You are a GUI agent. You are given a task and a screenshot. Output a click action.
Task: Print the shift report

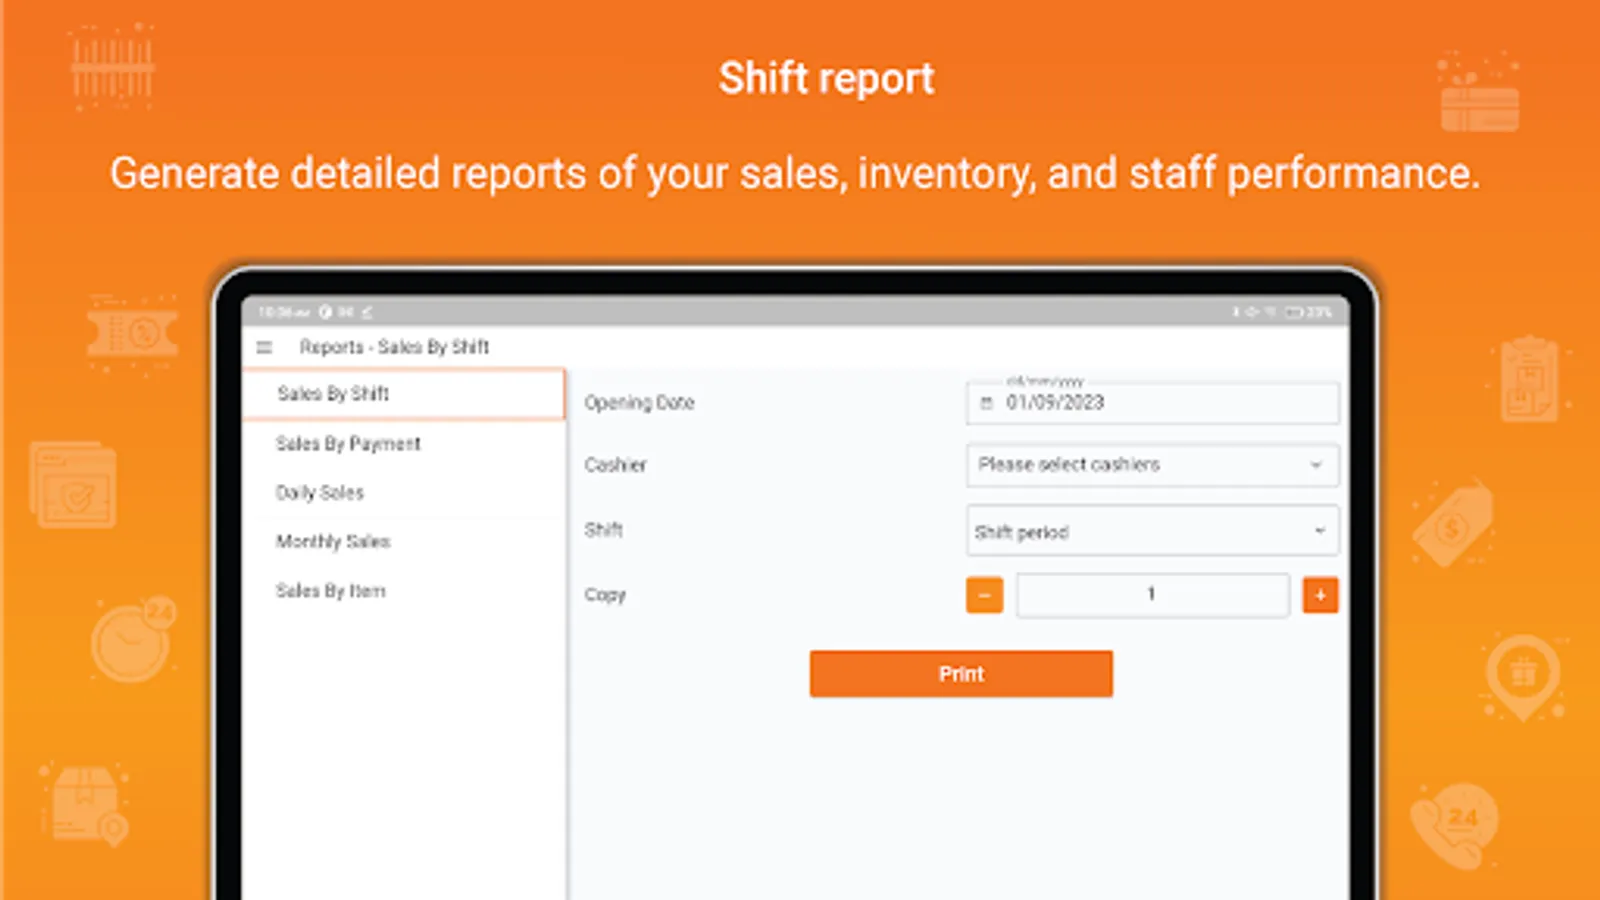pyautogui.click(x=961, y=674)
